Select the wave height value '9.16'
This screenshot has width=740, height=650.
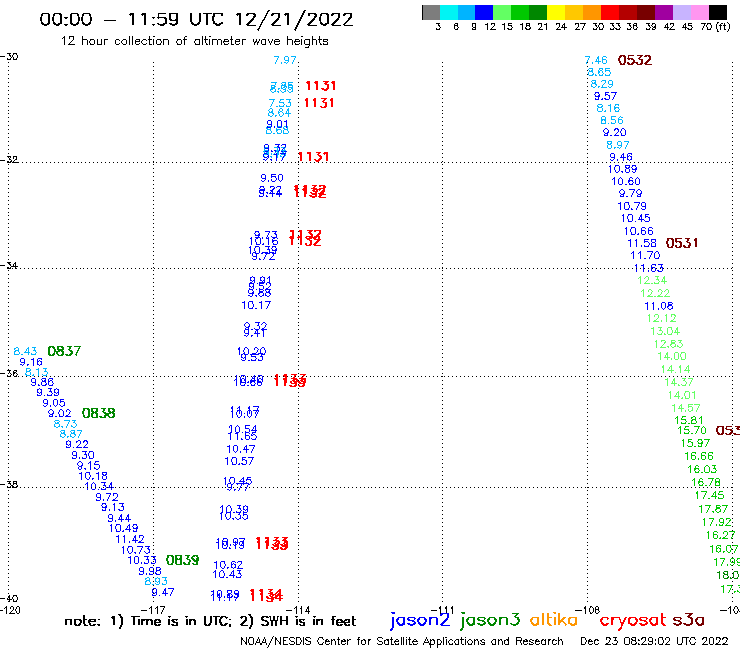click(x=31, y=362)
